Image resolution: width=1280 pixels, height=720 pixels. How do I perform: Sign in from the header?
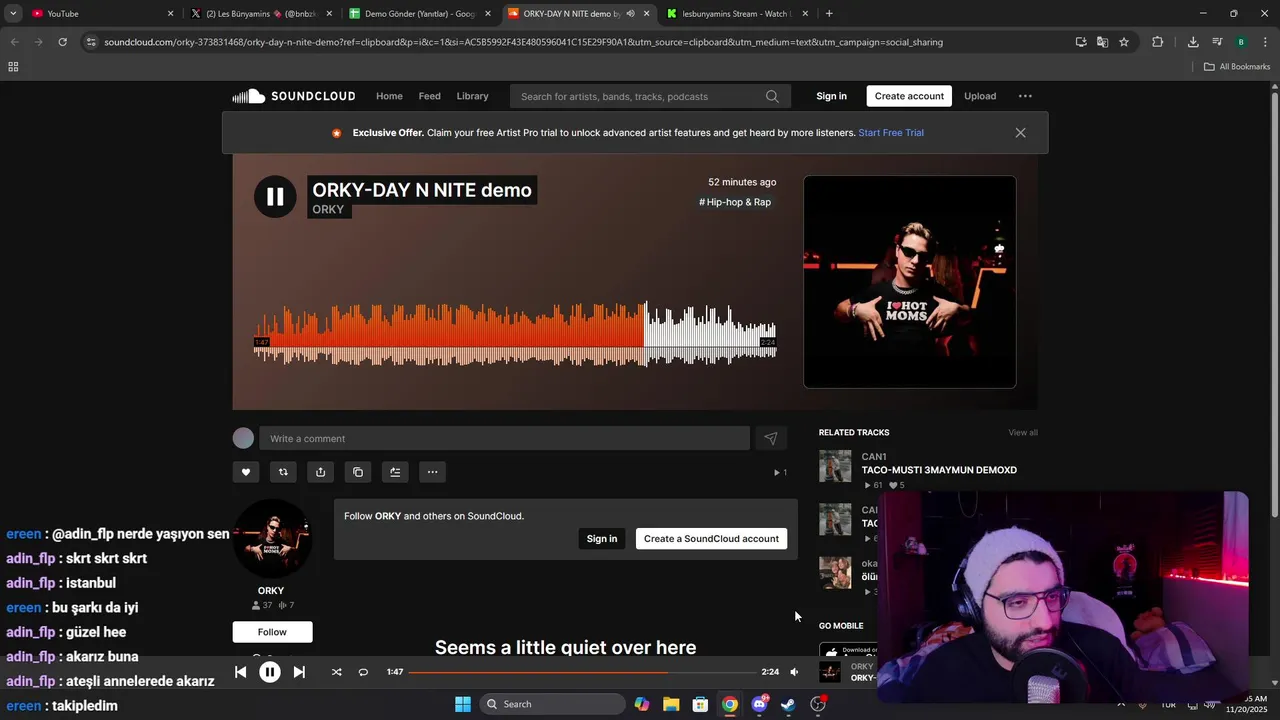831,96
